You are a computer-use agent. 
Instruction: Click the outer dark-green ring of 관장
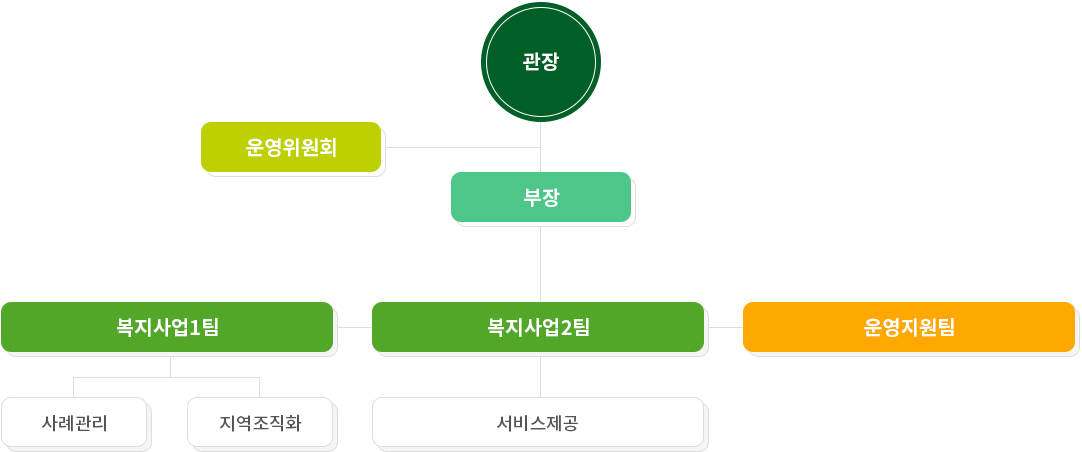tap(540, 7)
